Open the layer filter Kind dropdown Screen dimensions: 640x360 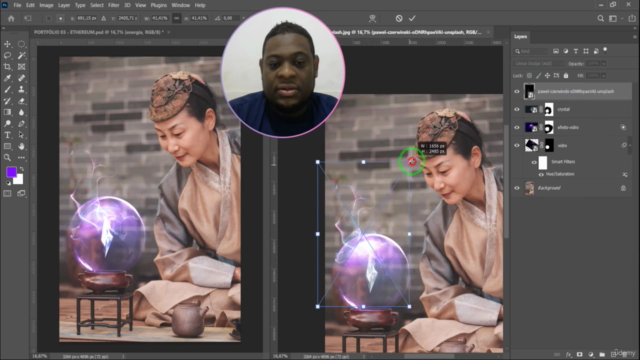531,51
